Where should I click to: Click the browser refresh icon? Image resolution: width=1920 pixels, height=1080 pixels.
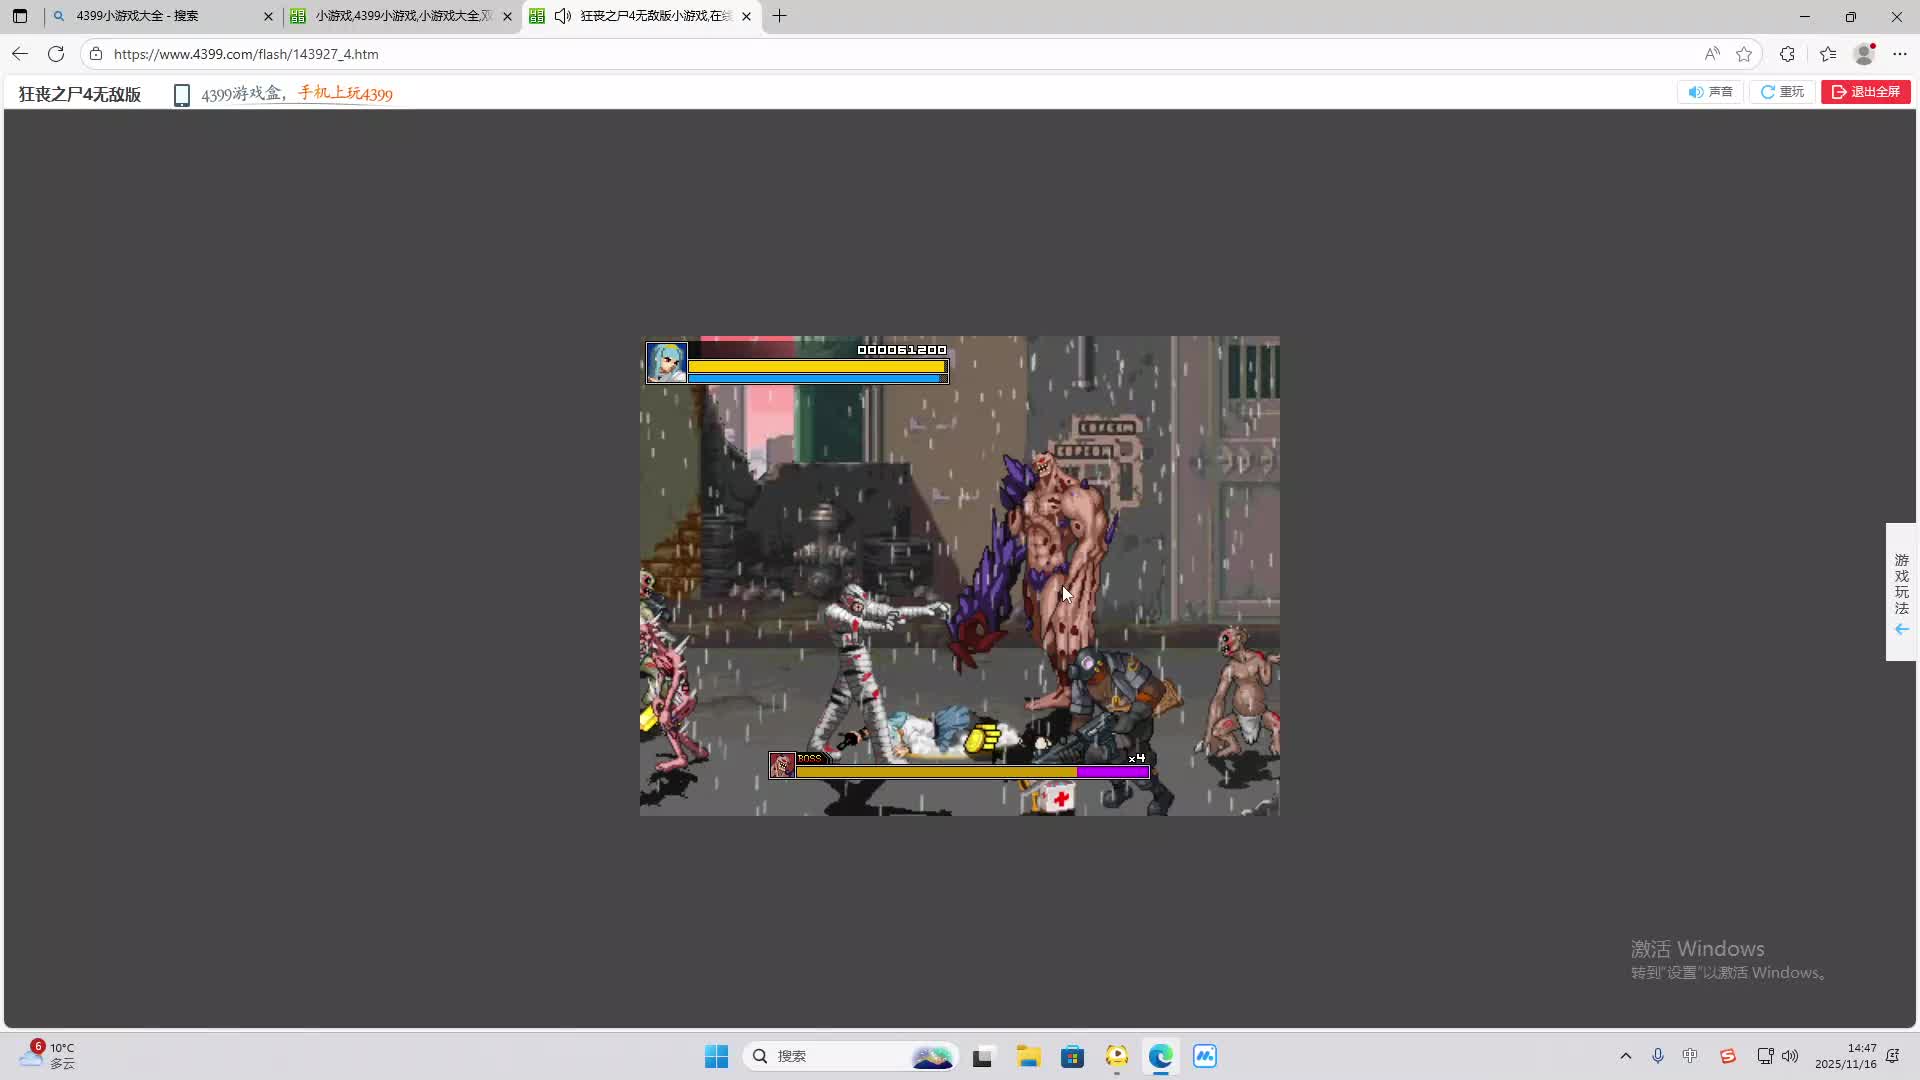click(56, 54)
